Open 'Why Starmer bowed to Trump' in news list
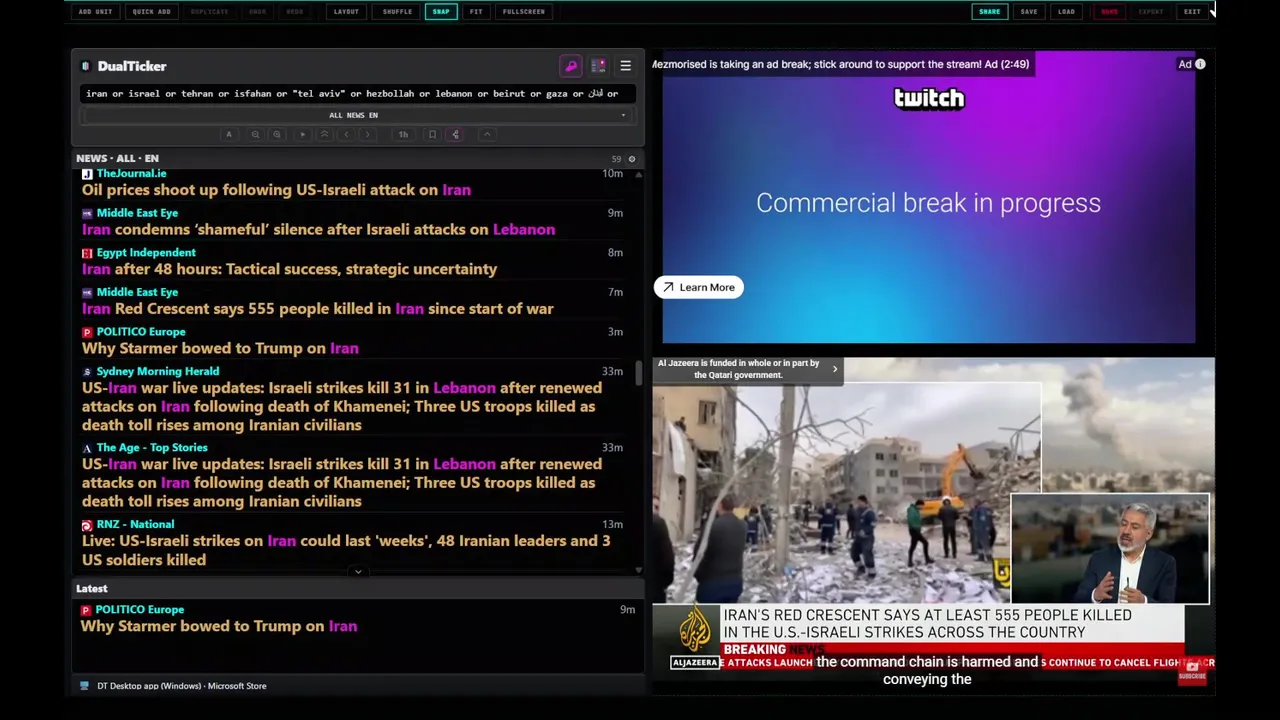1280x720 pixels. (220, 348)
